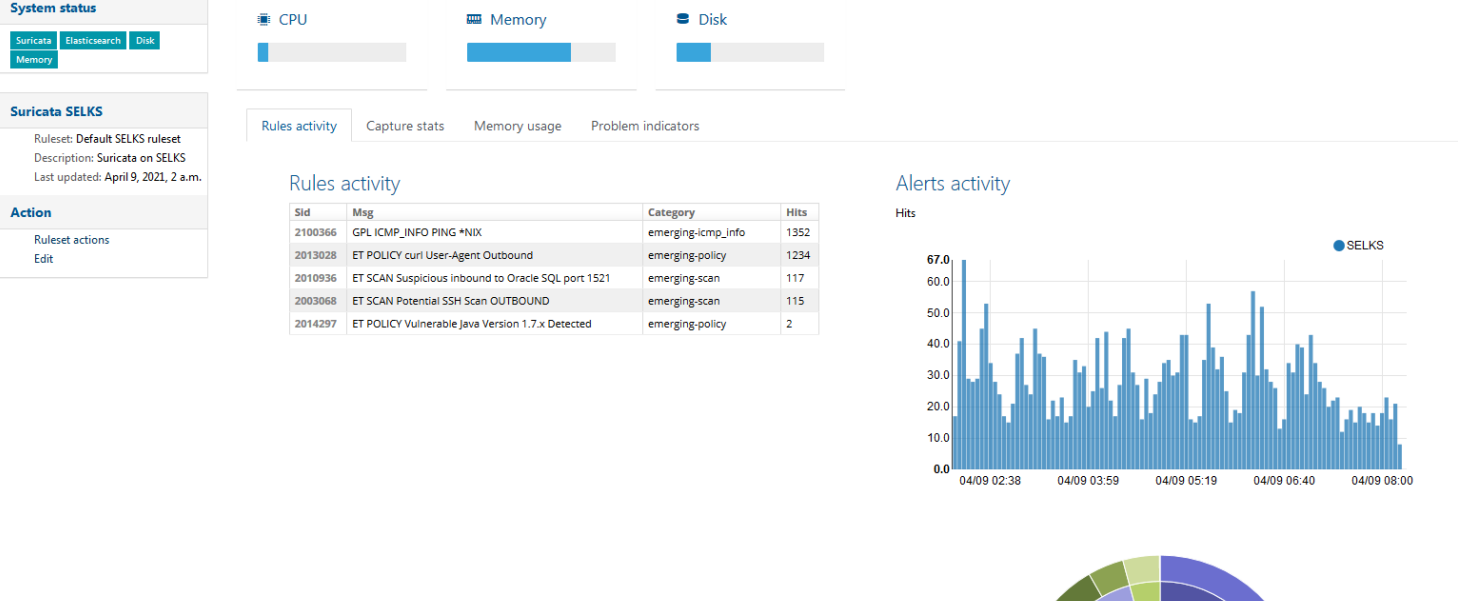
Task: Open rule Sid 2010936
Action: click(315, 278)
